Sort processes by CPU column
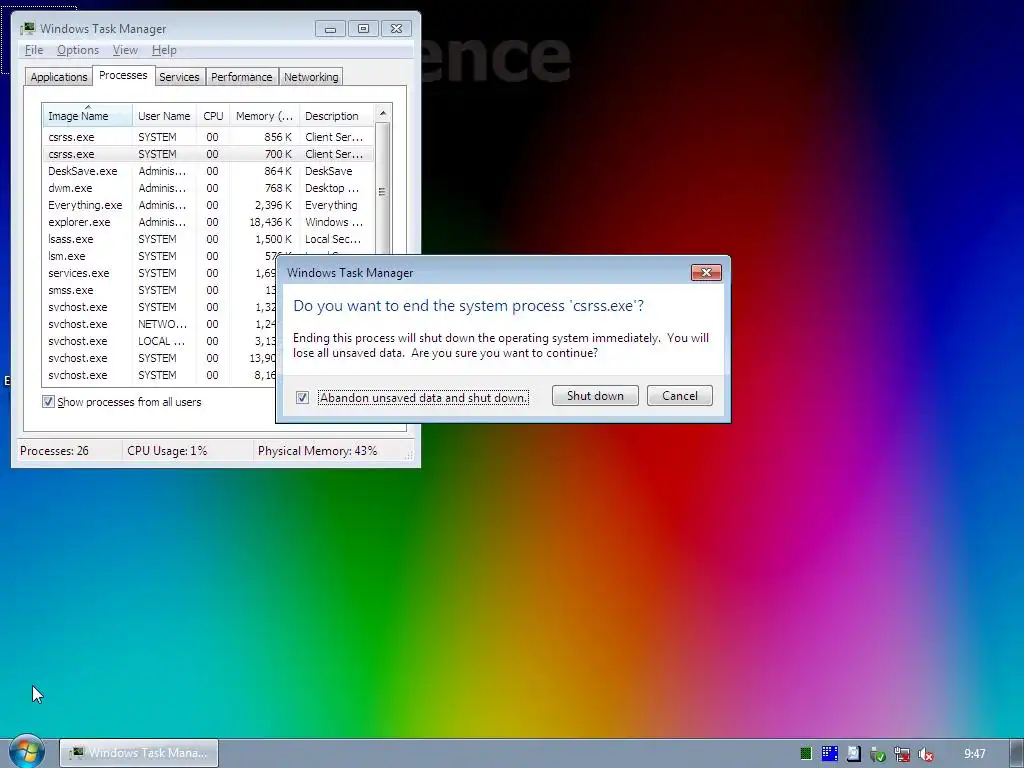Screen dimensions: 1024x768 click(x=213, y=116)
